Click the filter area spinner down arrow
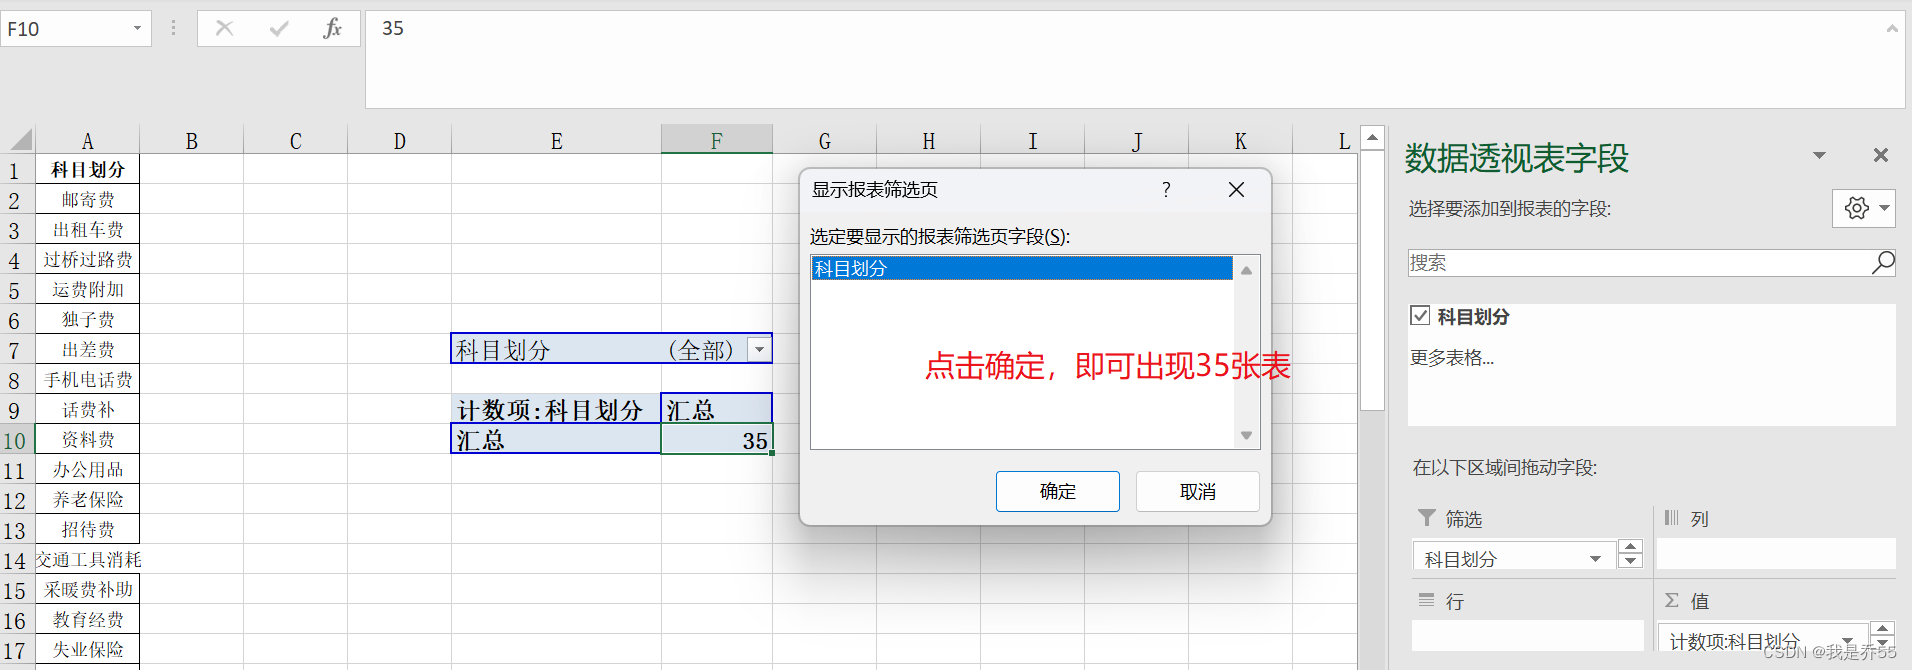The image size is (1912, 670). point(1631,561)
